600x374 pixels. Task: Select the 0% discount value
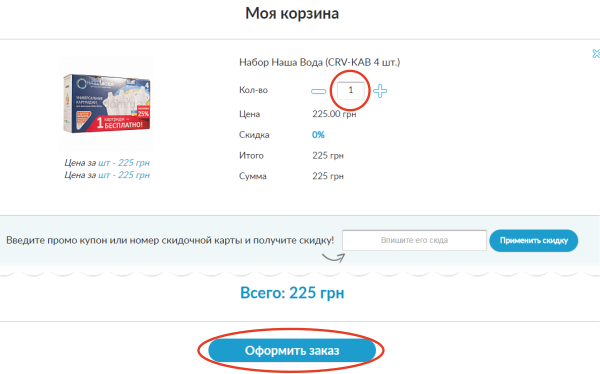point(318,135)
